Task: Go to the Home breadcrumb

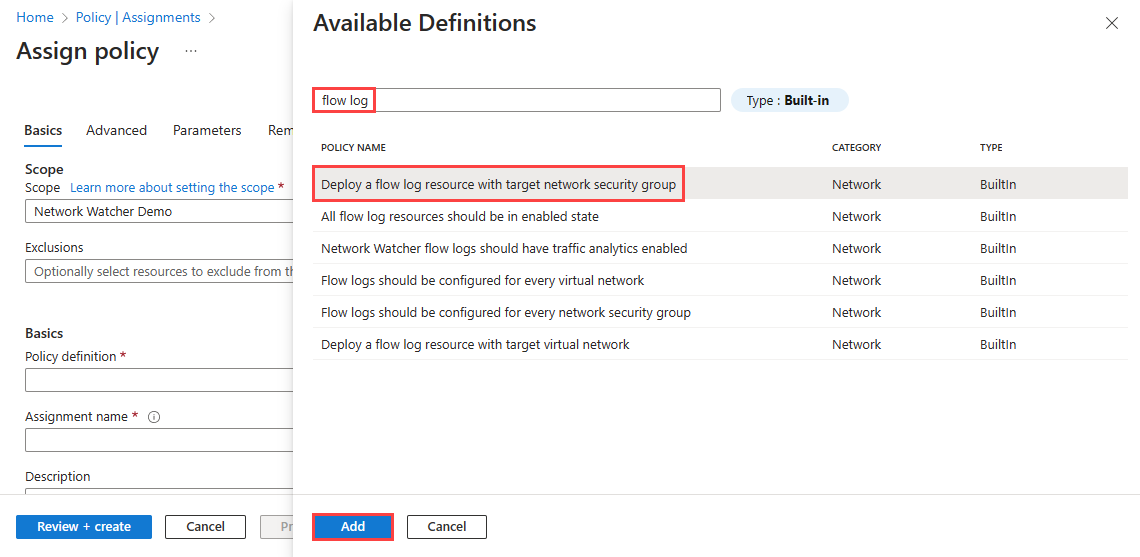Action: click(x=35, y=18)
